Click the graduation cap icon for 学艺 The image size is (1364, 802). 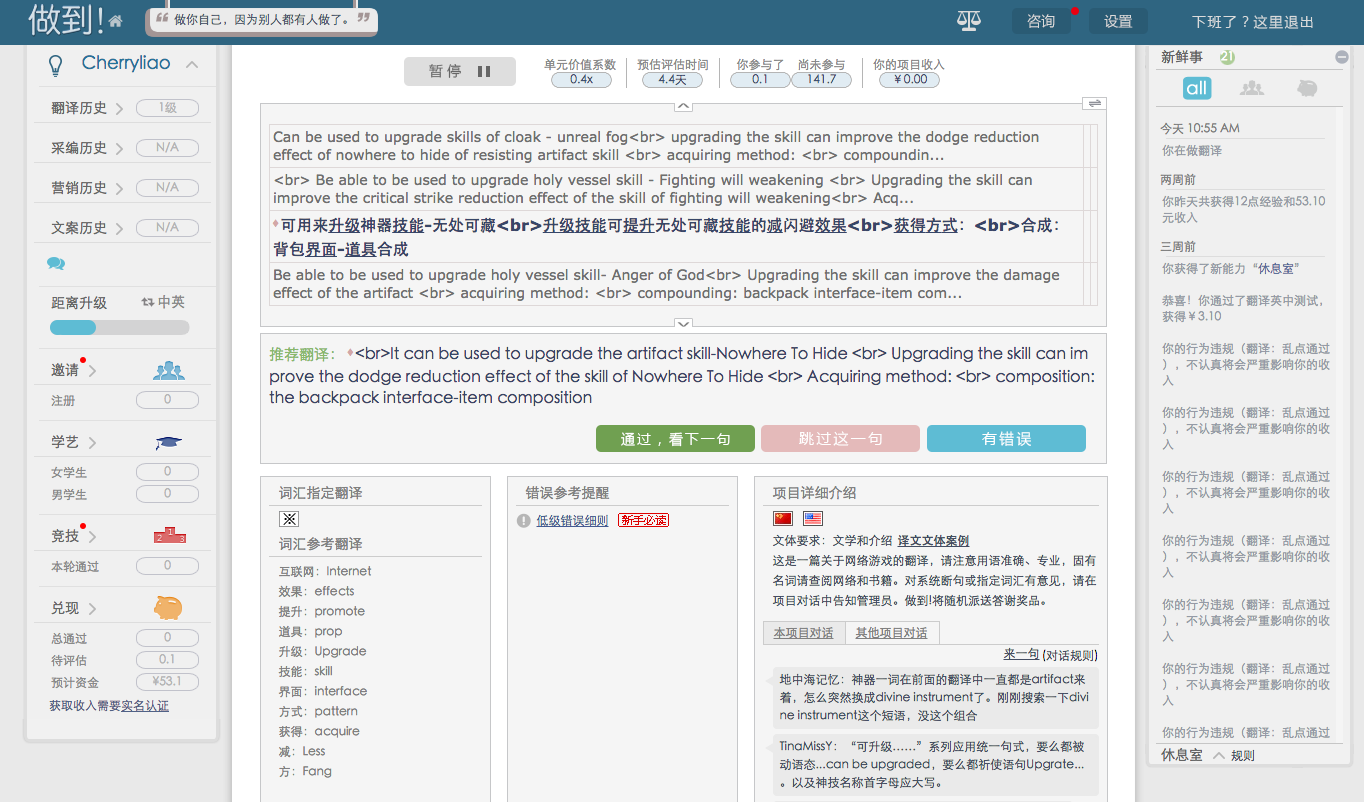[x=169, y=443]
